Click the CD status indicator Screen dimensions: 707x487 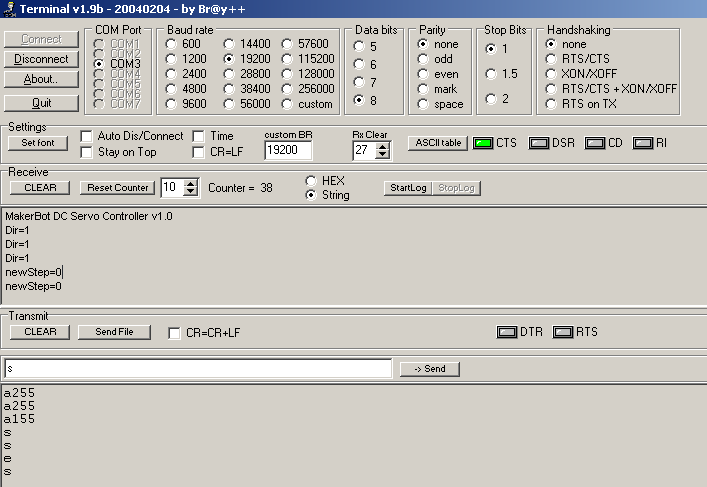[x=595, y=143]
